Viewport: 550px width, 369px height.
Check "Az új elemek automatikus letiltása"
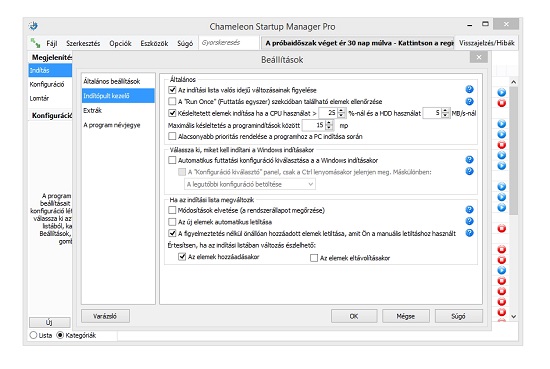(x=172, y=222)
